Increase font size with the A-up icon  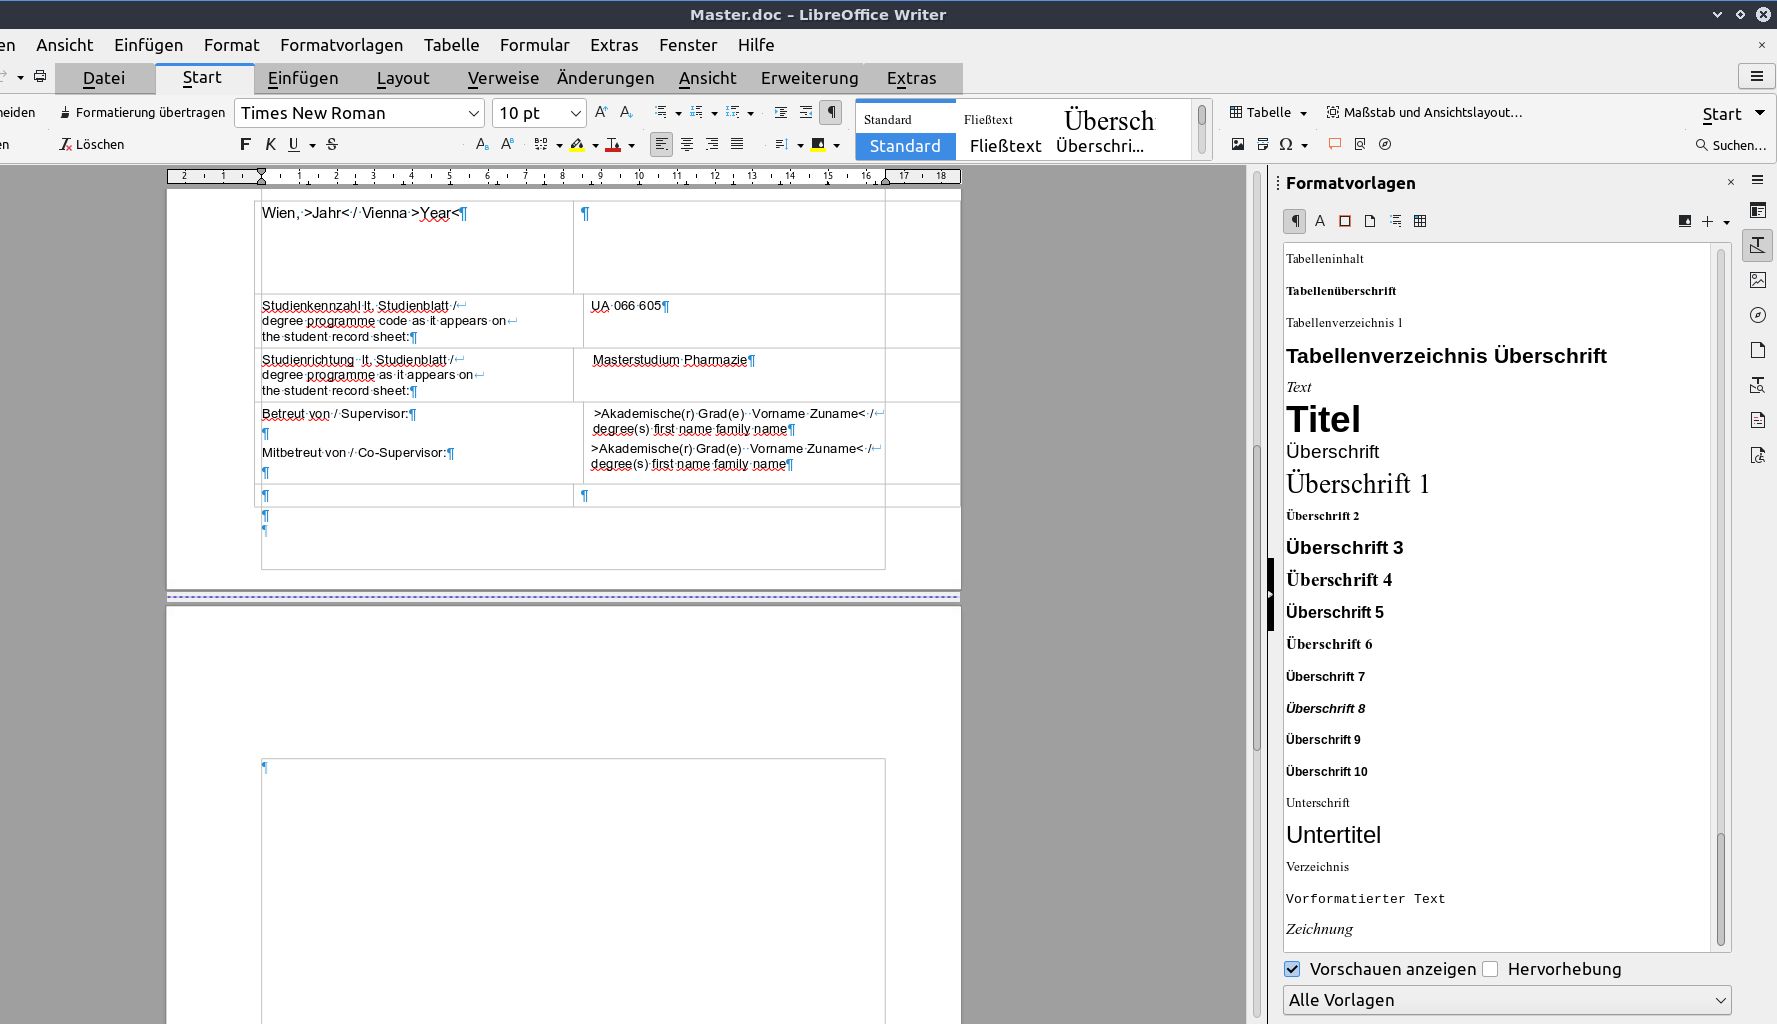601,112
